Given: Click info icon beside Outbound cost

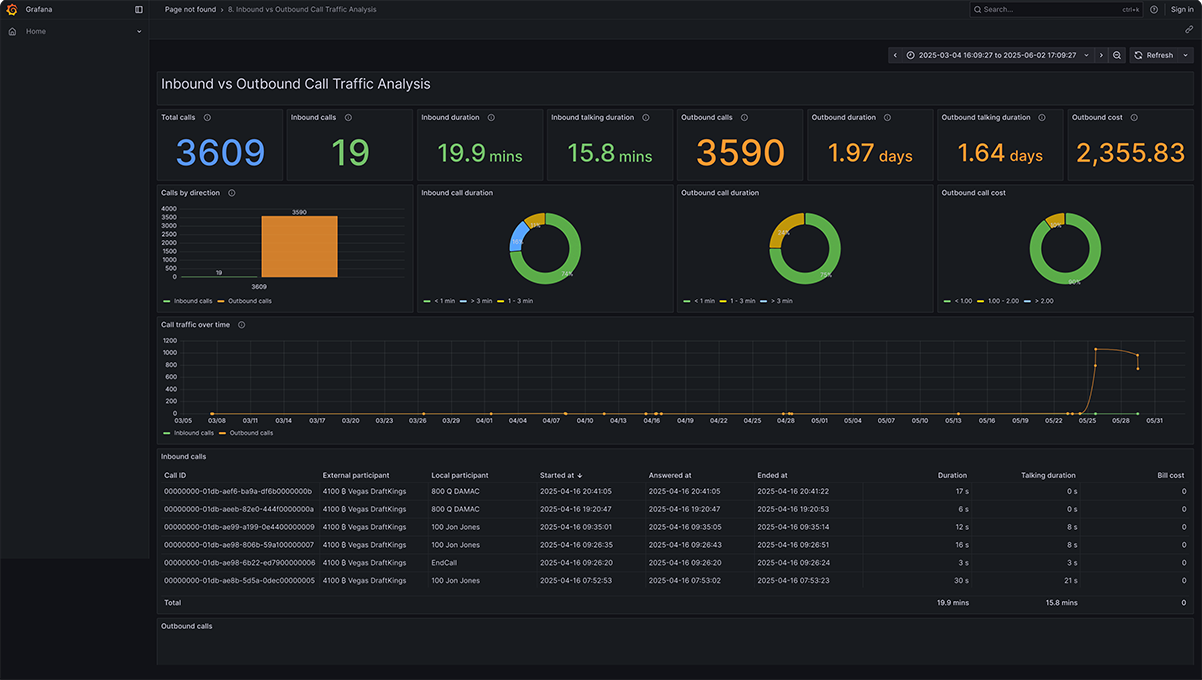Looking at the screenshot, I should [1134, 117].
